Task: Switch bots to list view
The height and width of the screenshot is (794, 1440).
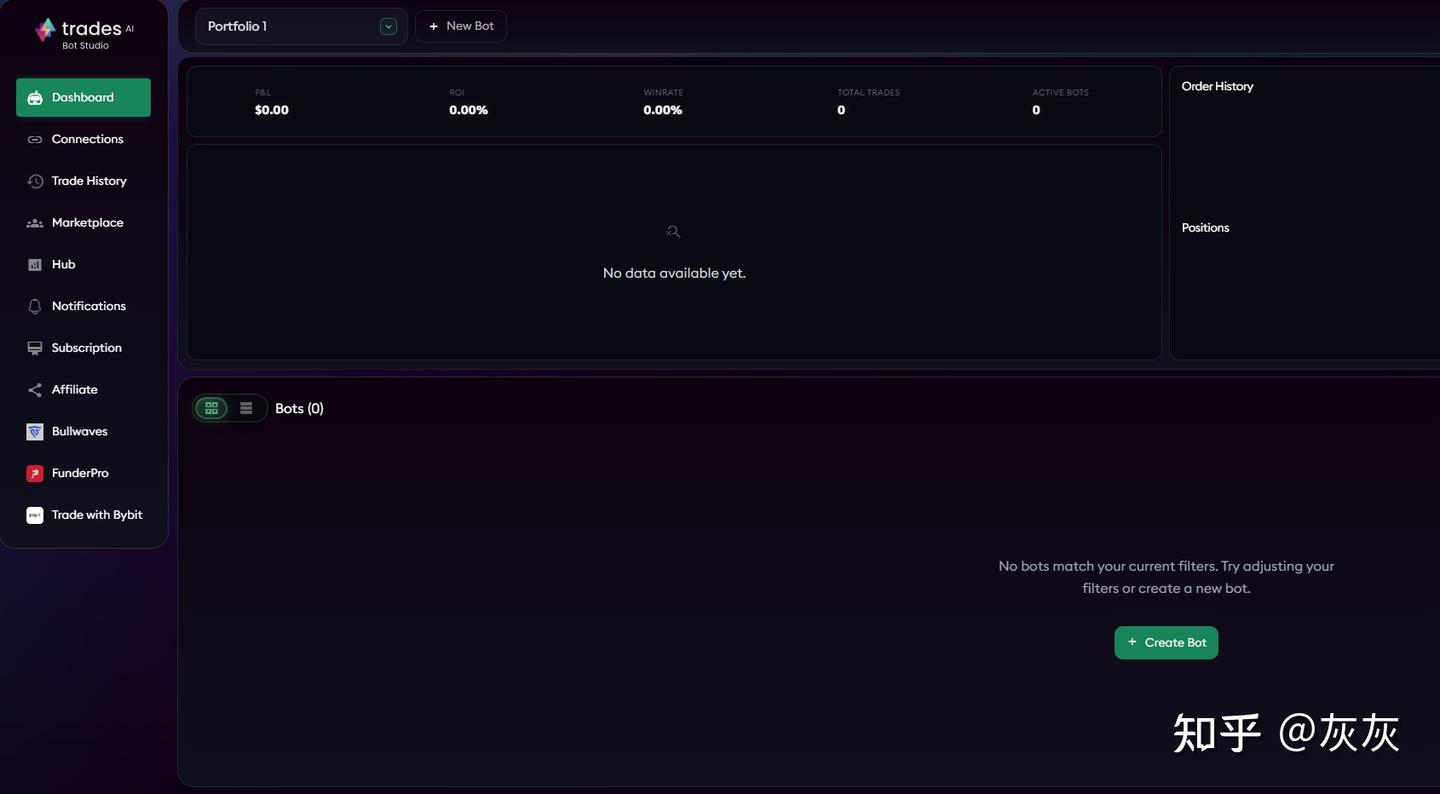Action: (246, 408)
